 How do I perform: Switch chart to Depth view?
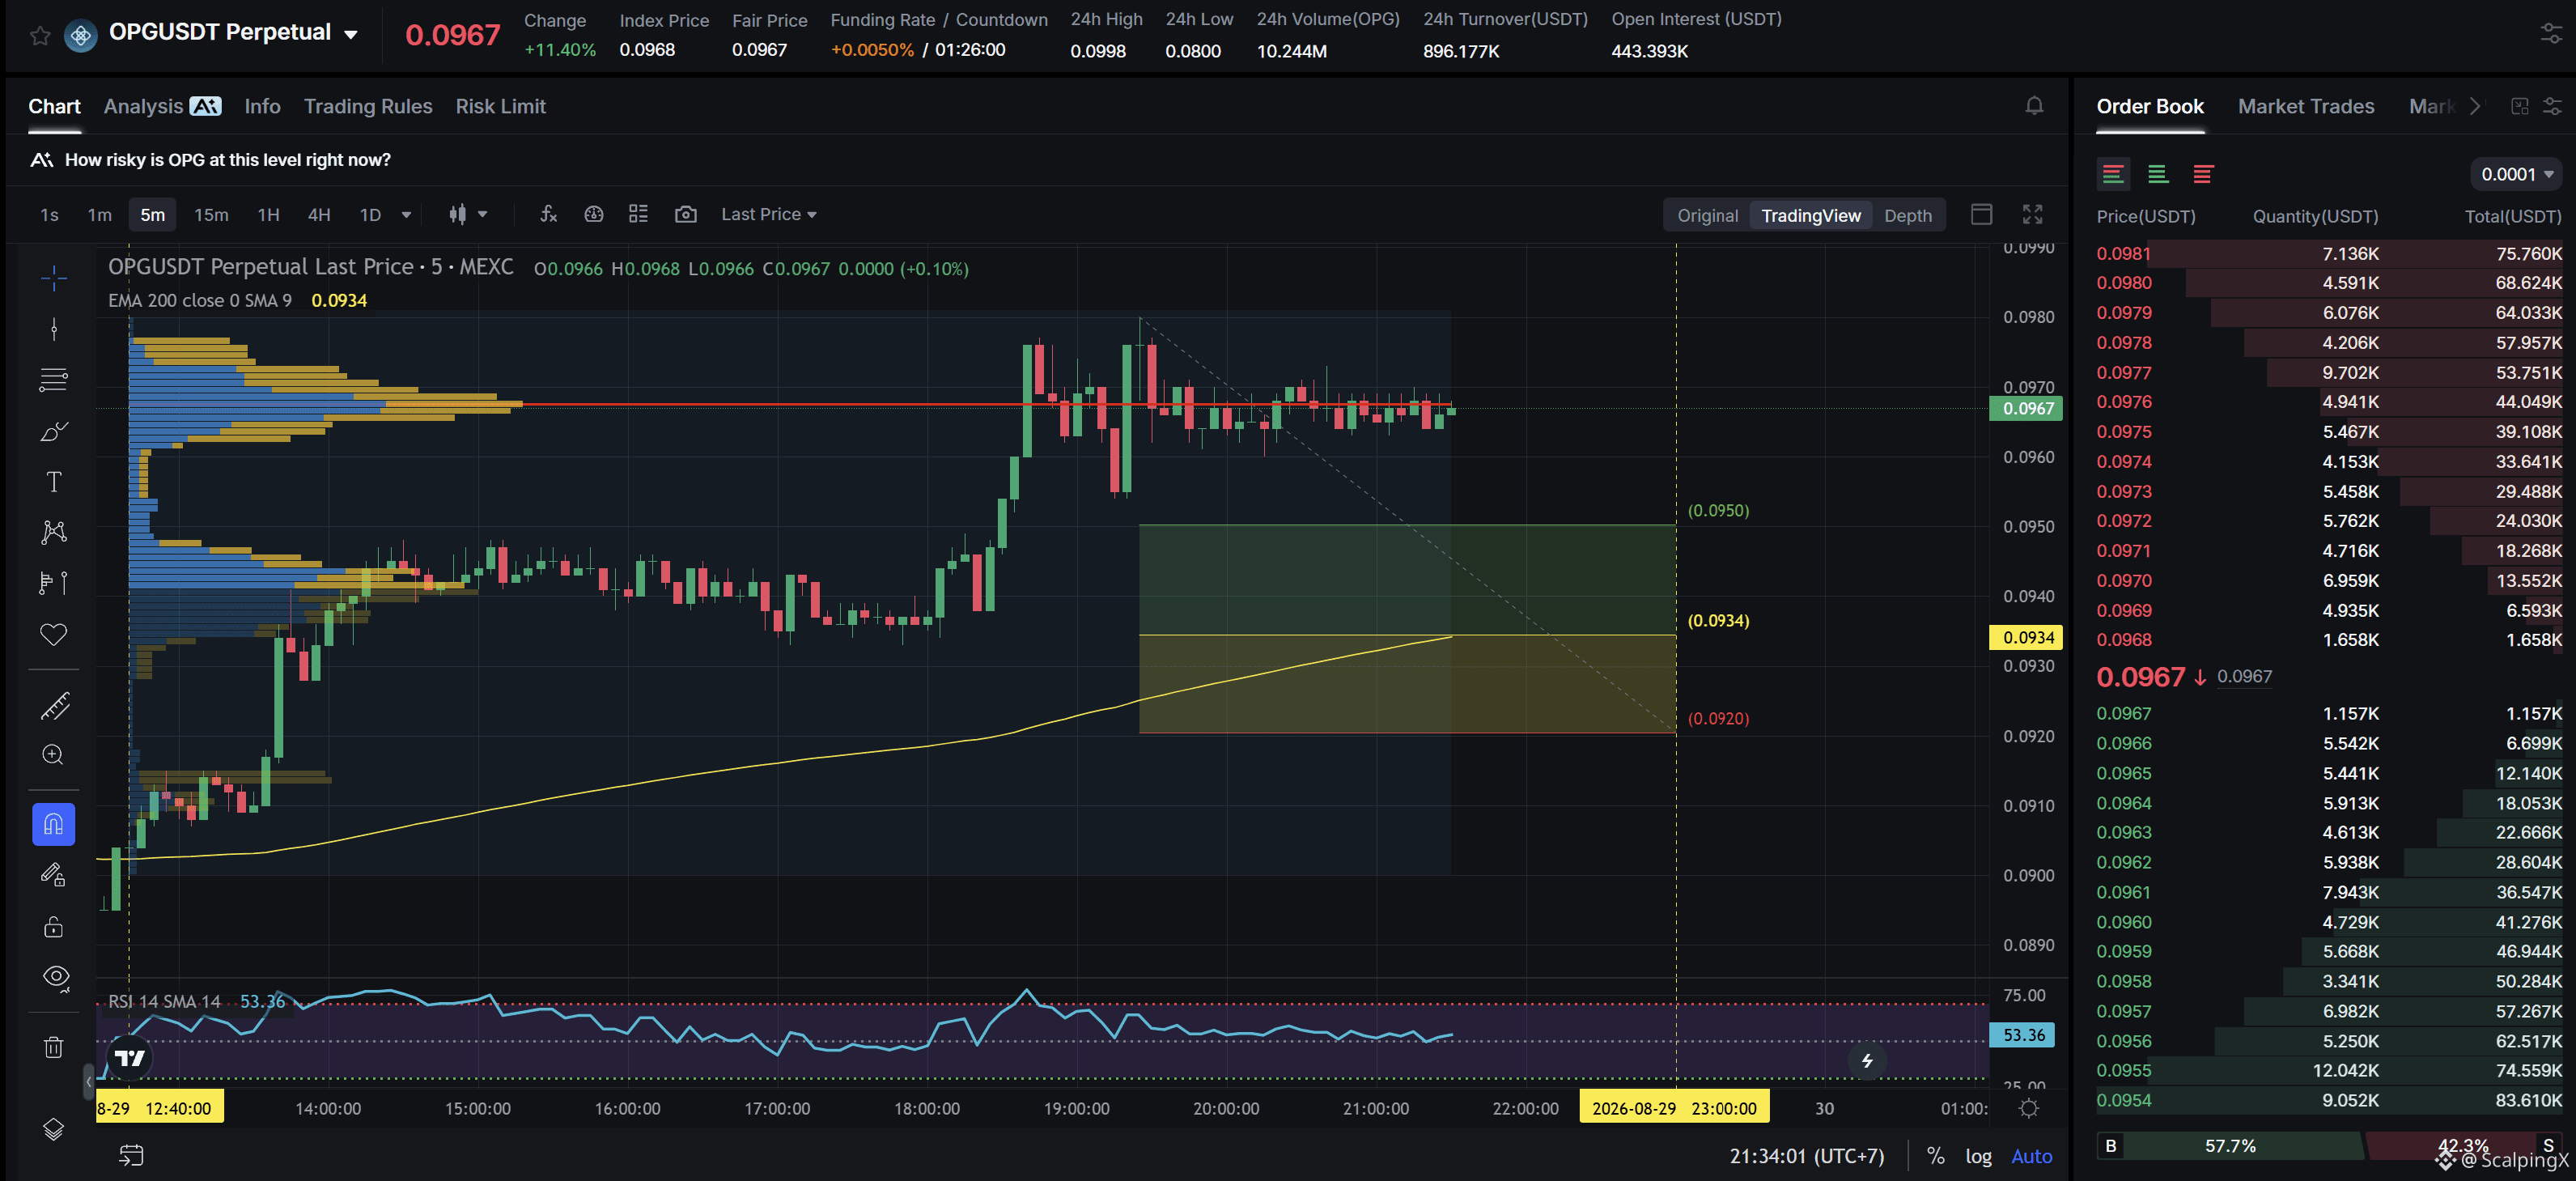pyautogui.click(x=1907, y=215)
